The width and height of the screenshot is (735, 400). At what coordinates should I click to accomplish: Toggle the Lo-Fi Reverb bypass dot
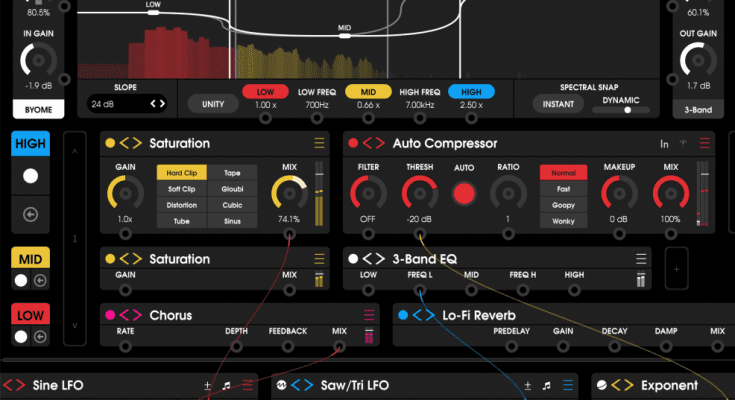[402, 315]
